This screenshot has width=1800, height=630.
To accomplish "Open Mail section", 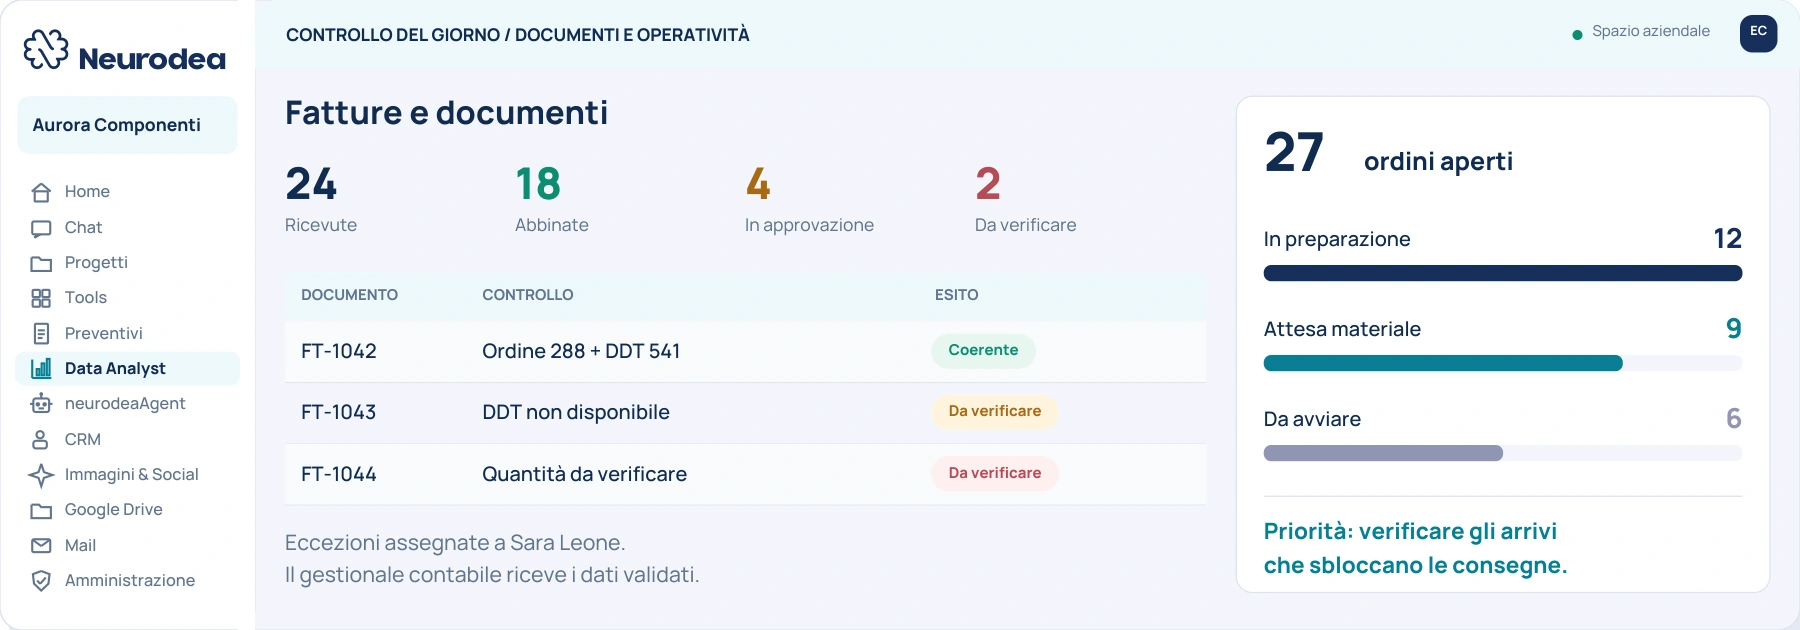I will [128, 546].
